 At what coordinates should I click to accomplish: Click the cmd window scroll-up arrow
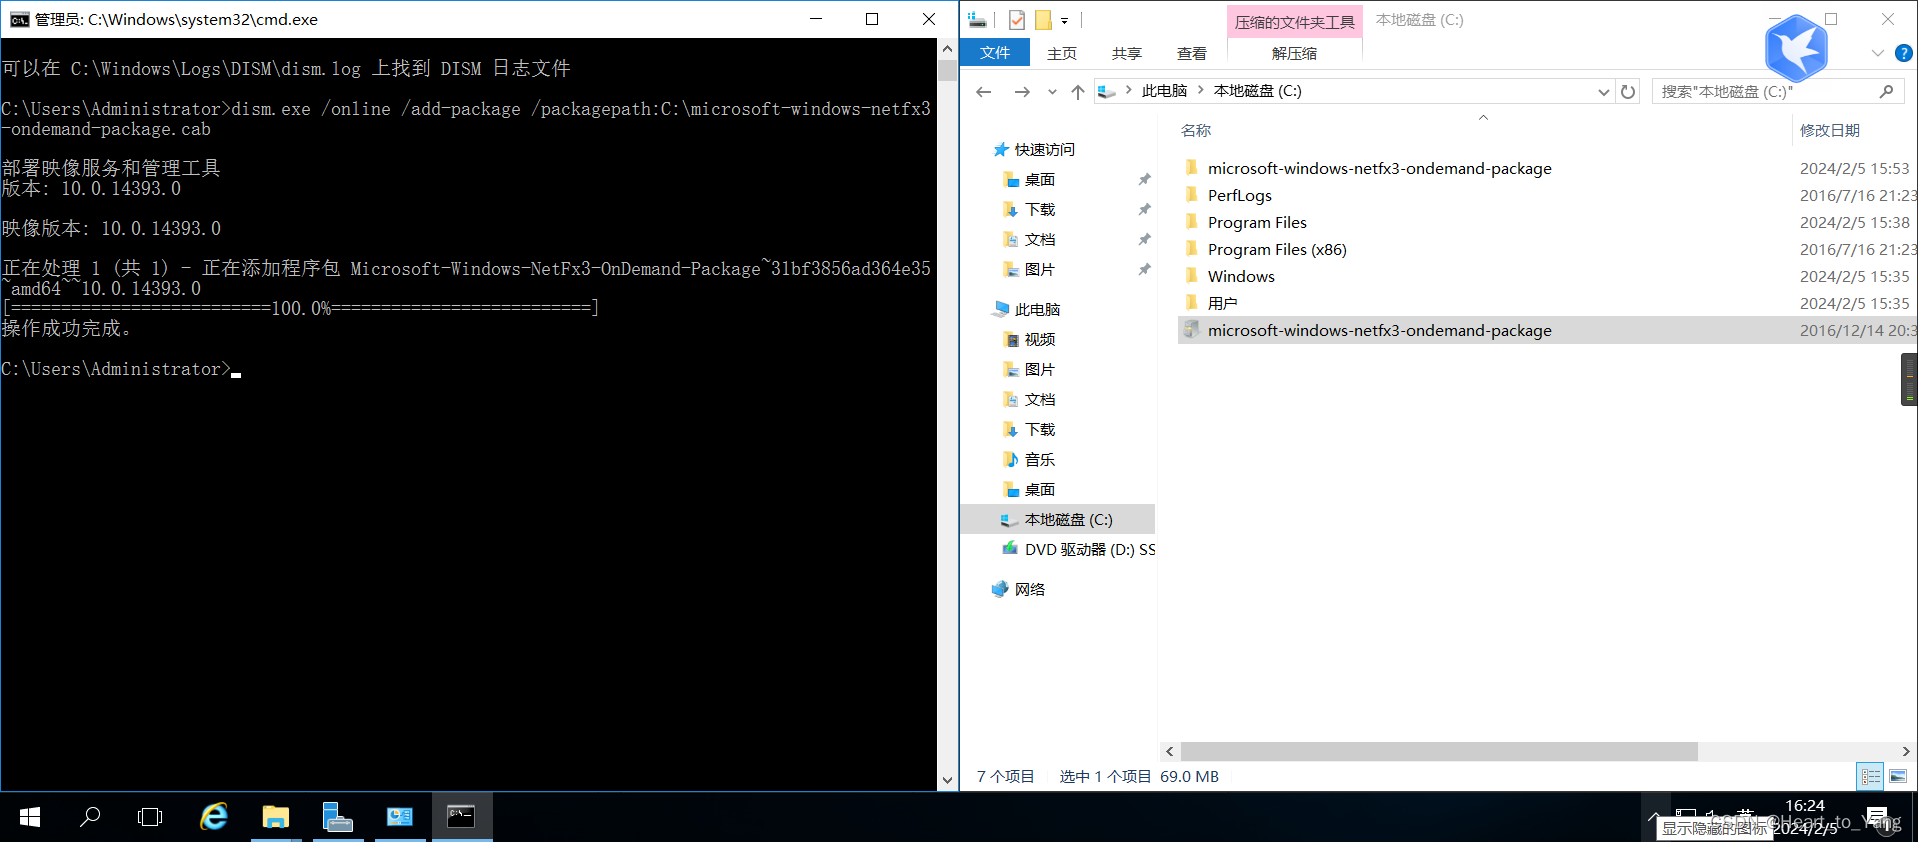[947, 48]
